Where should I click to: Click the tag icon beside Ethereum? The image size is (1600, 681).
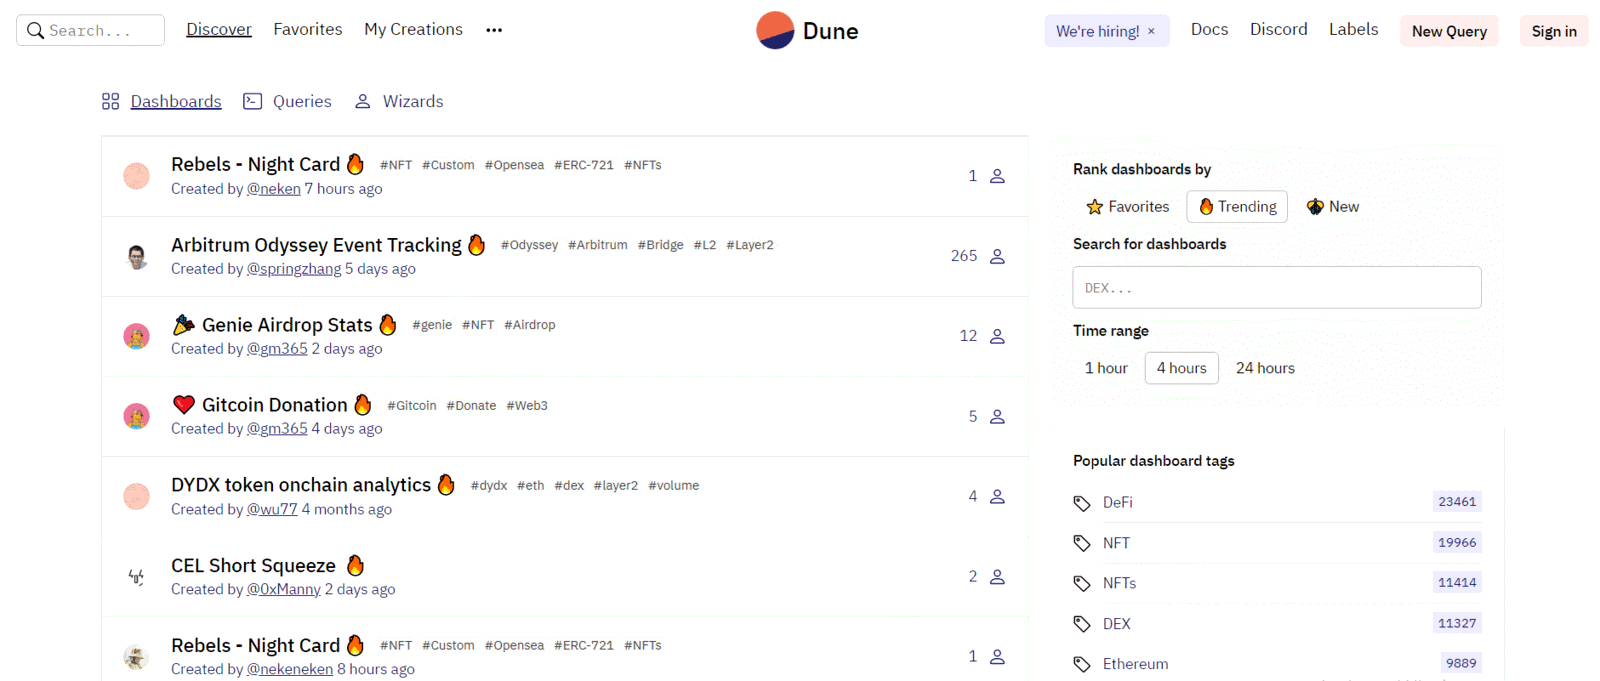coord(1082,664)
